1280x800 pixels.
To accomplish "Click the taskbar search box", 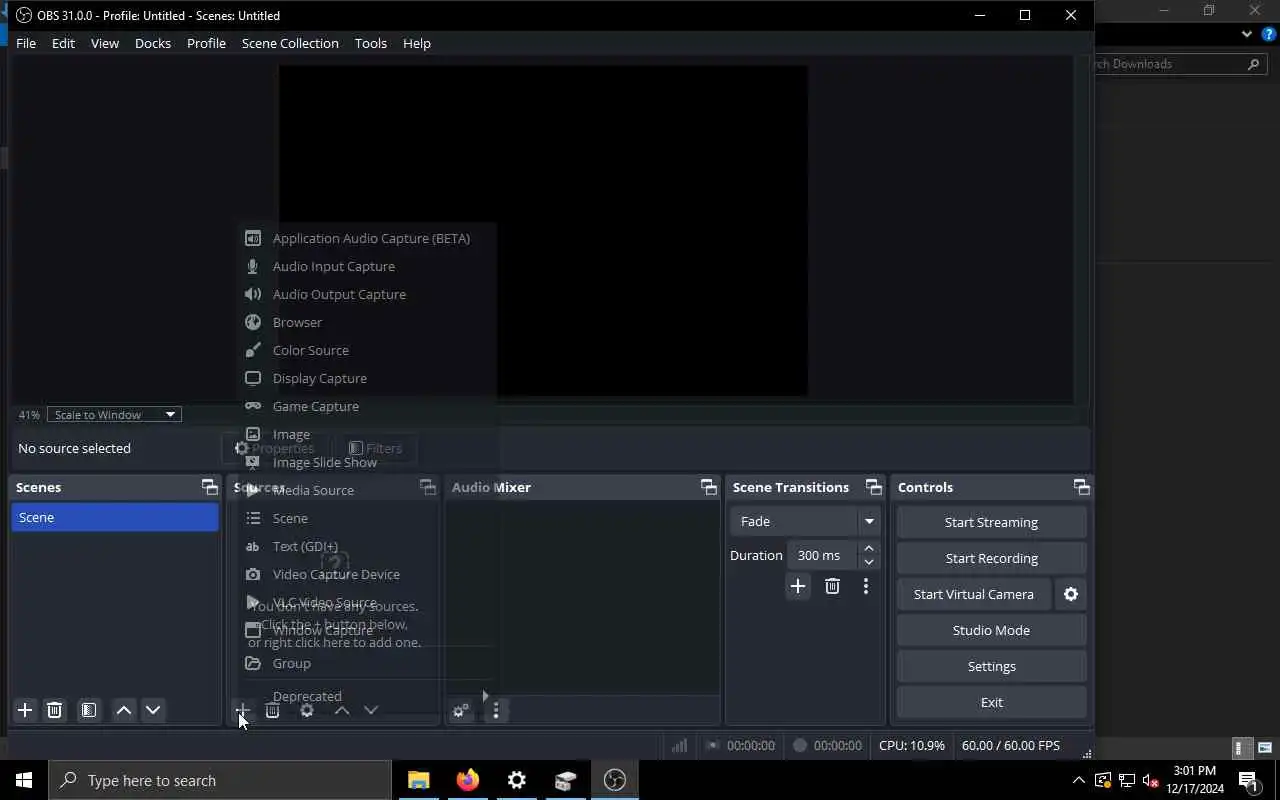I will tap(220, 780).
